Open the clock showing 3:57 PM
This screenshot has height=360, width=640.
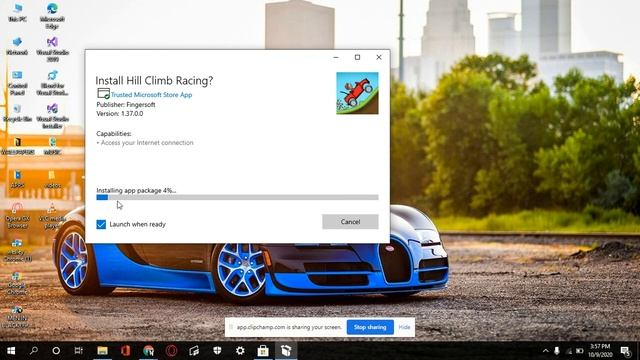pyautogui.click(x=600, y=351)
